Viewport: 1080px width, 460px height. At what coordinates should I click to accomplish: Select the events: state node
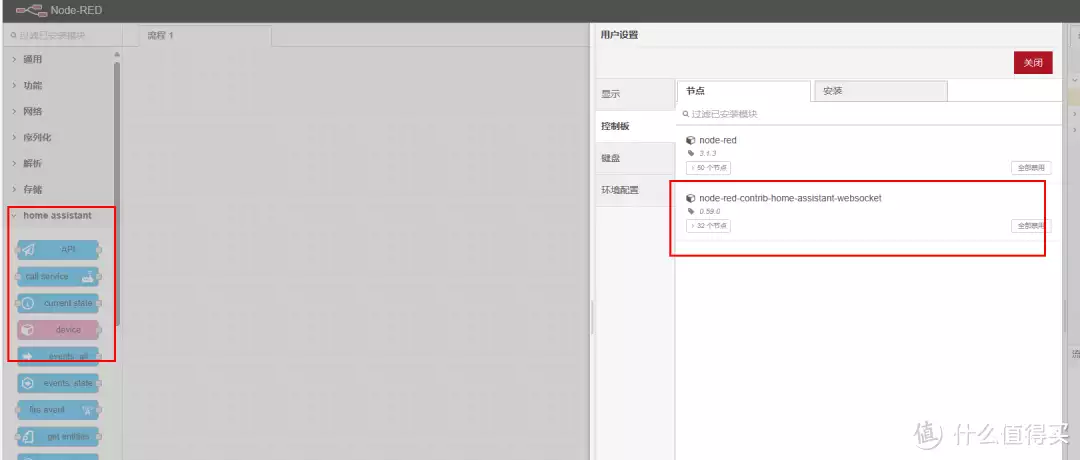click(58, 383)
